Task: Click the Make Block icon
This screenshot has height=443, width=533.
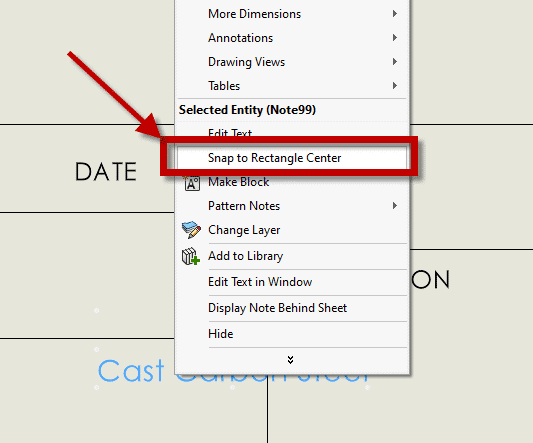Action: [192, 183]
